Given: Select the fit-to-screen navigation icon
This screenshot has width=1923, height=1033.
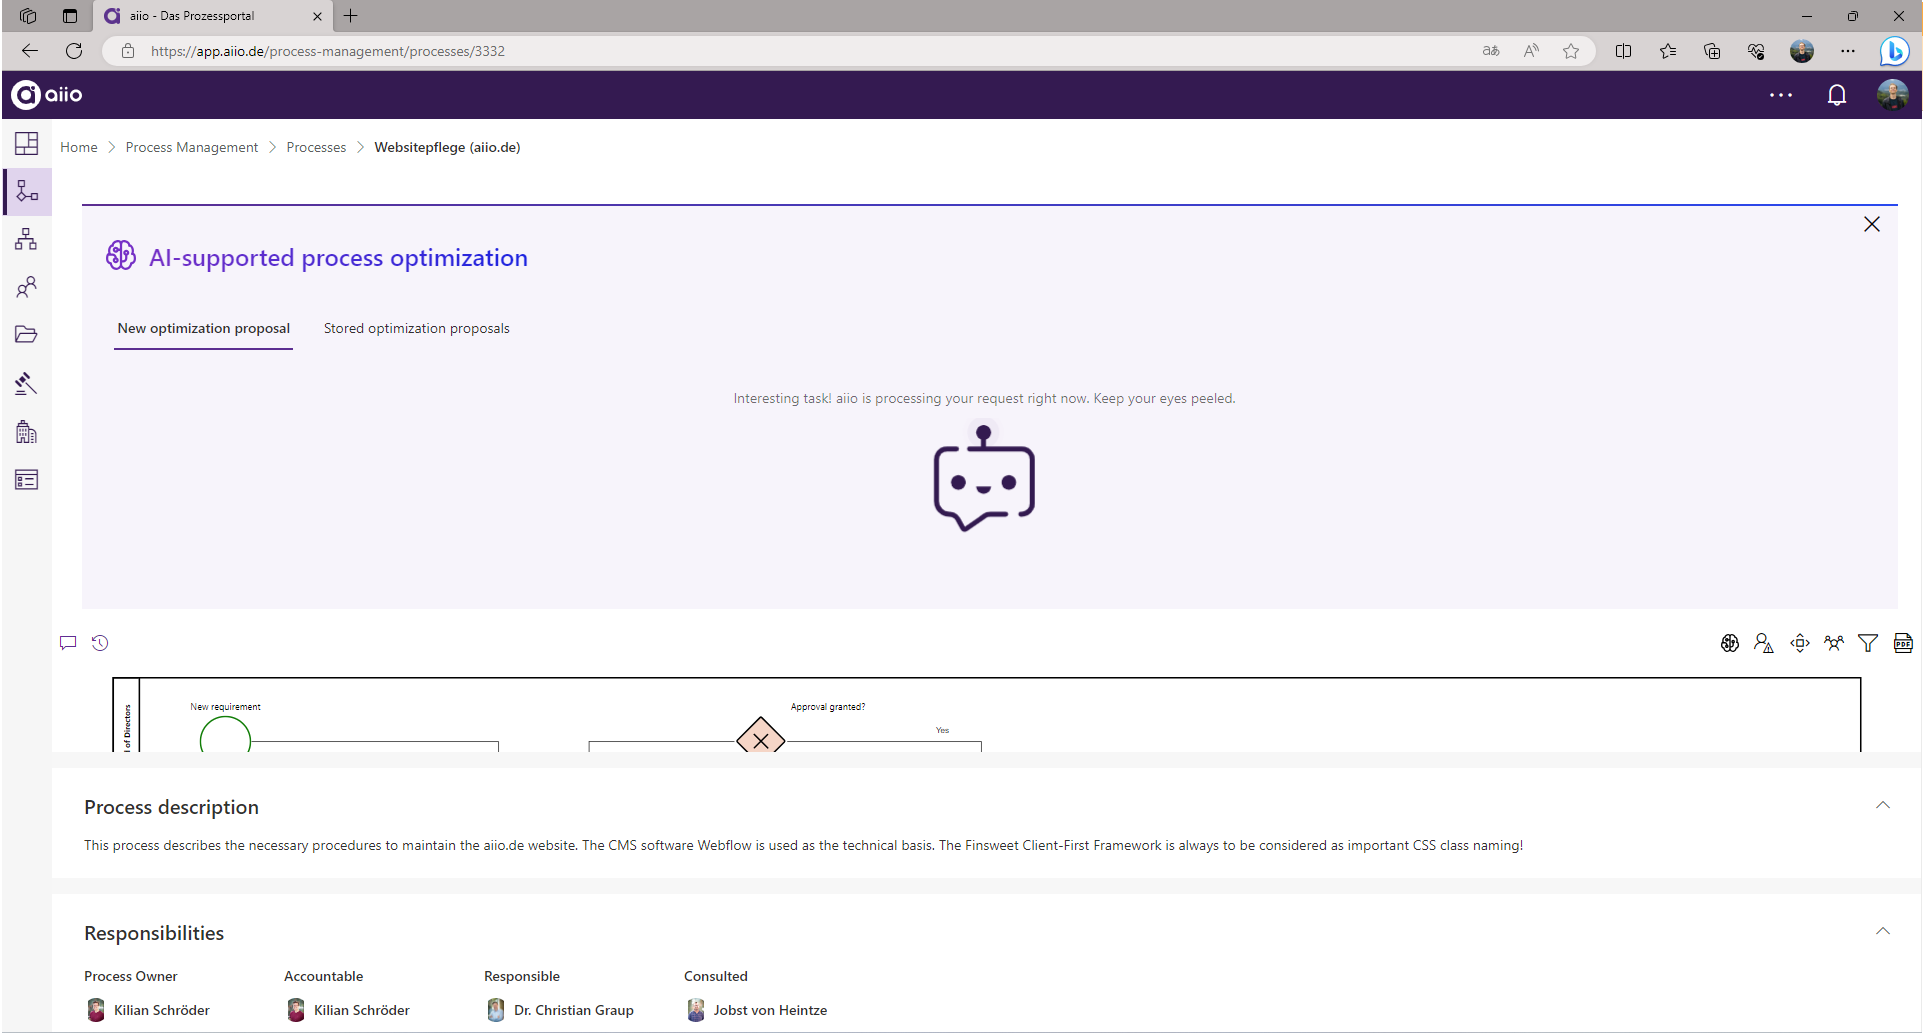Looking at the screenshot, I should pyautogui.click(x=1799, y=643).
